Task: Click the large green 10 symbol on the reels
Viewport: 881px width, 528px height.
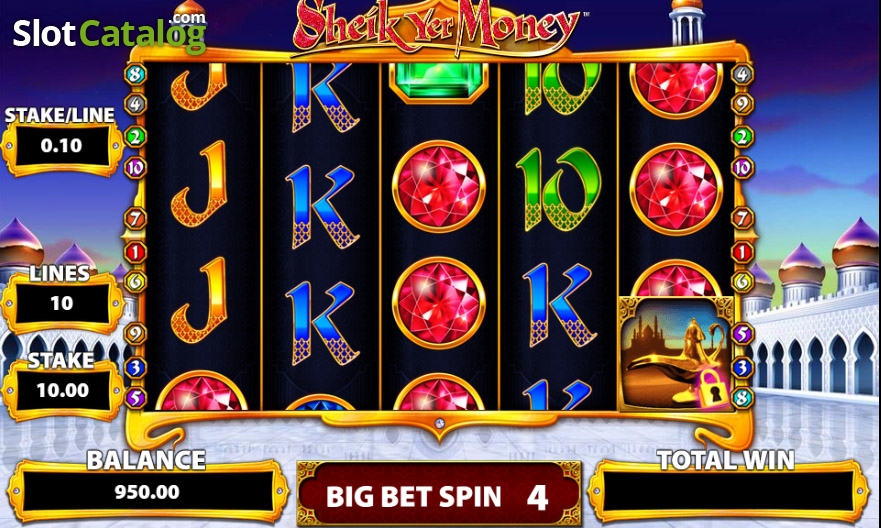Action: click(558, 189)
